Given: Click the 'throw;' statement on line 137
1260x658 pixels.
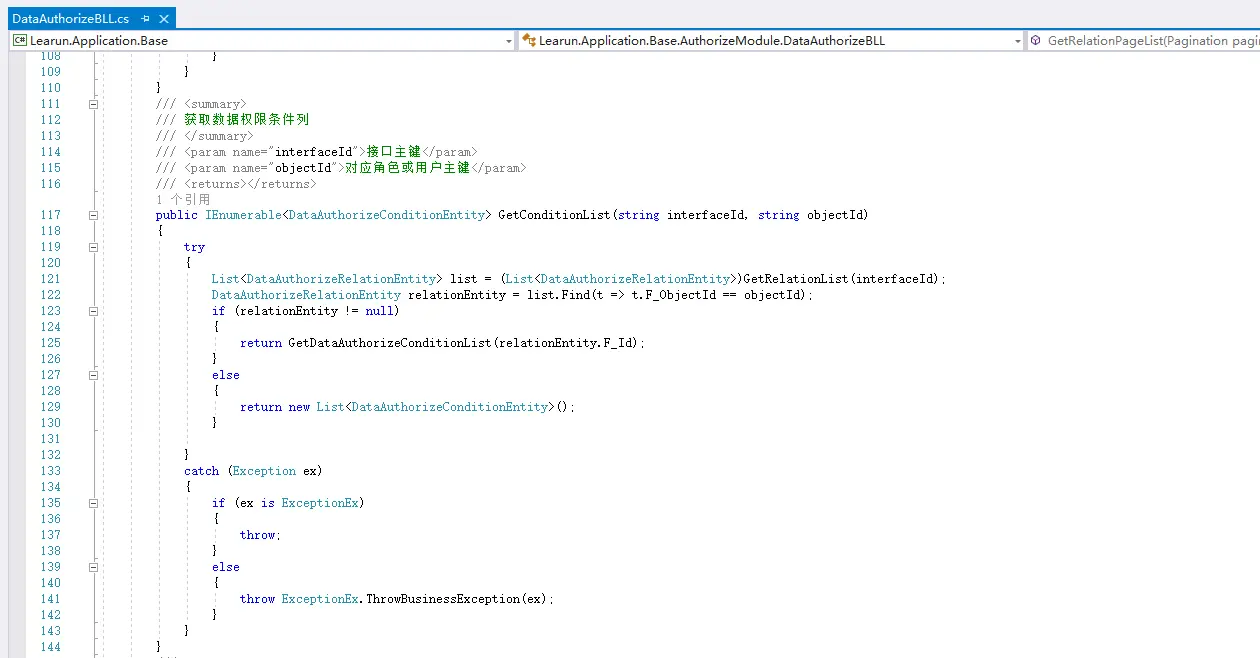Looking at the screenshot, I should (260, 535).
